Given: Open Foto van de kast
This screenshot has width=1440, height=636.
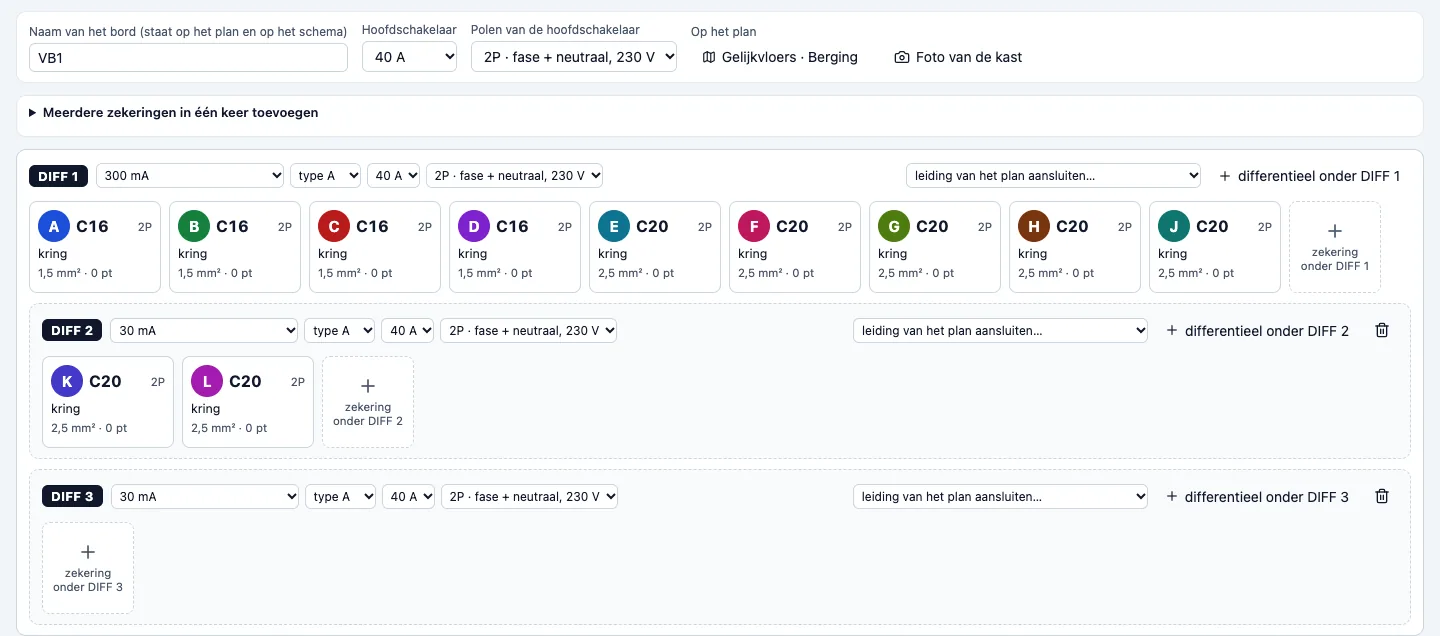Looking at the screenshot, I should point(958,57).
